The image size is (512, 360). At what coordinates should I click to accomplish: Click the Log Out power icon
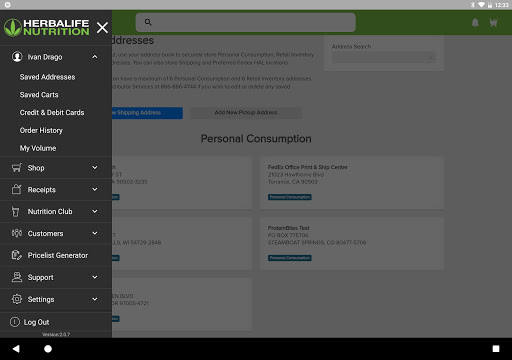[x=15, y=322]
